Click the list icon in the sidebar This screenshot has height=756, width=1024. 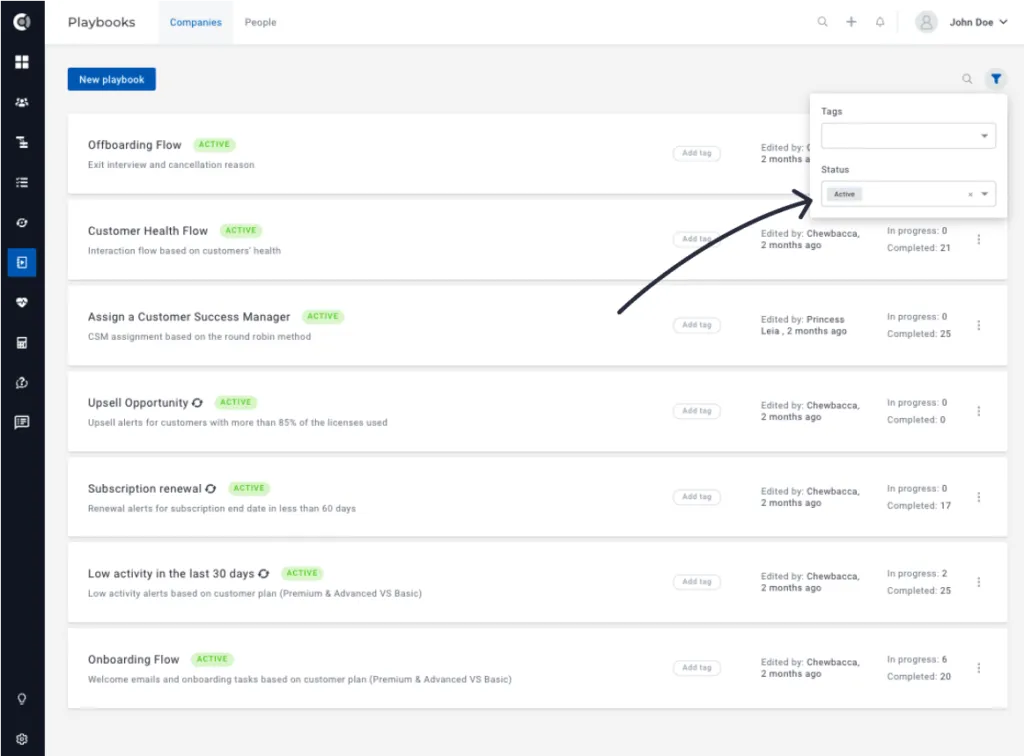coord(22,183)
